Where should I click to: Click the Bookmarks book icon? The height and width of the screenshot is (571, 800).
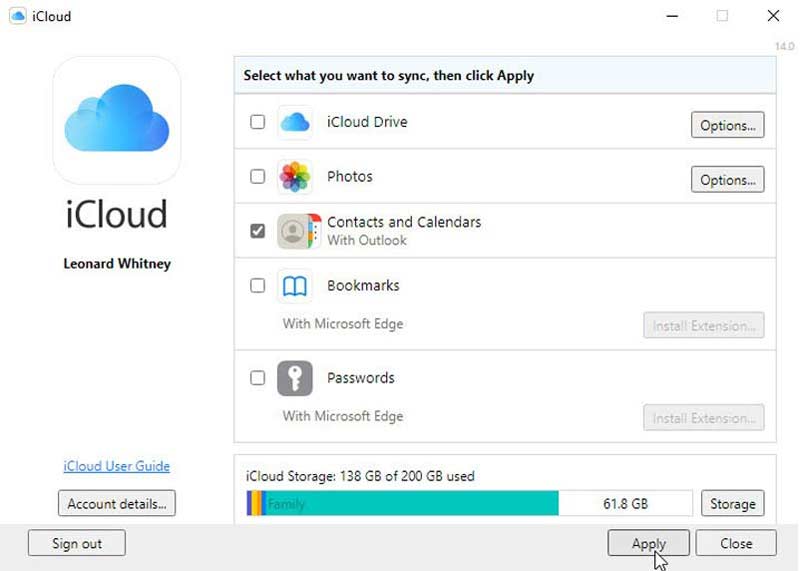coord(295,286)
